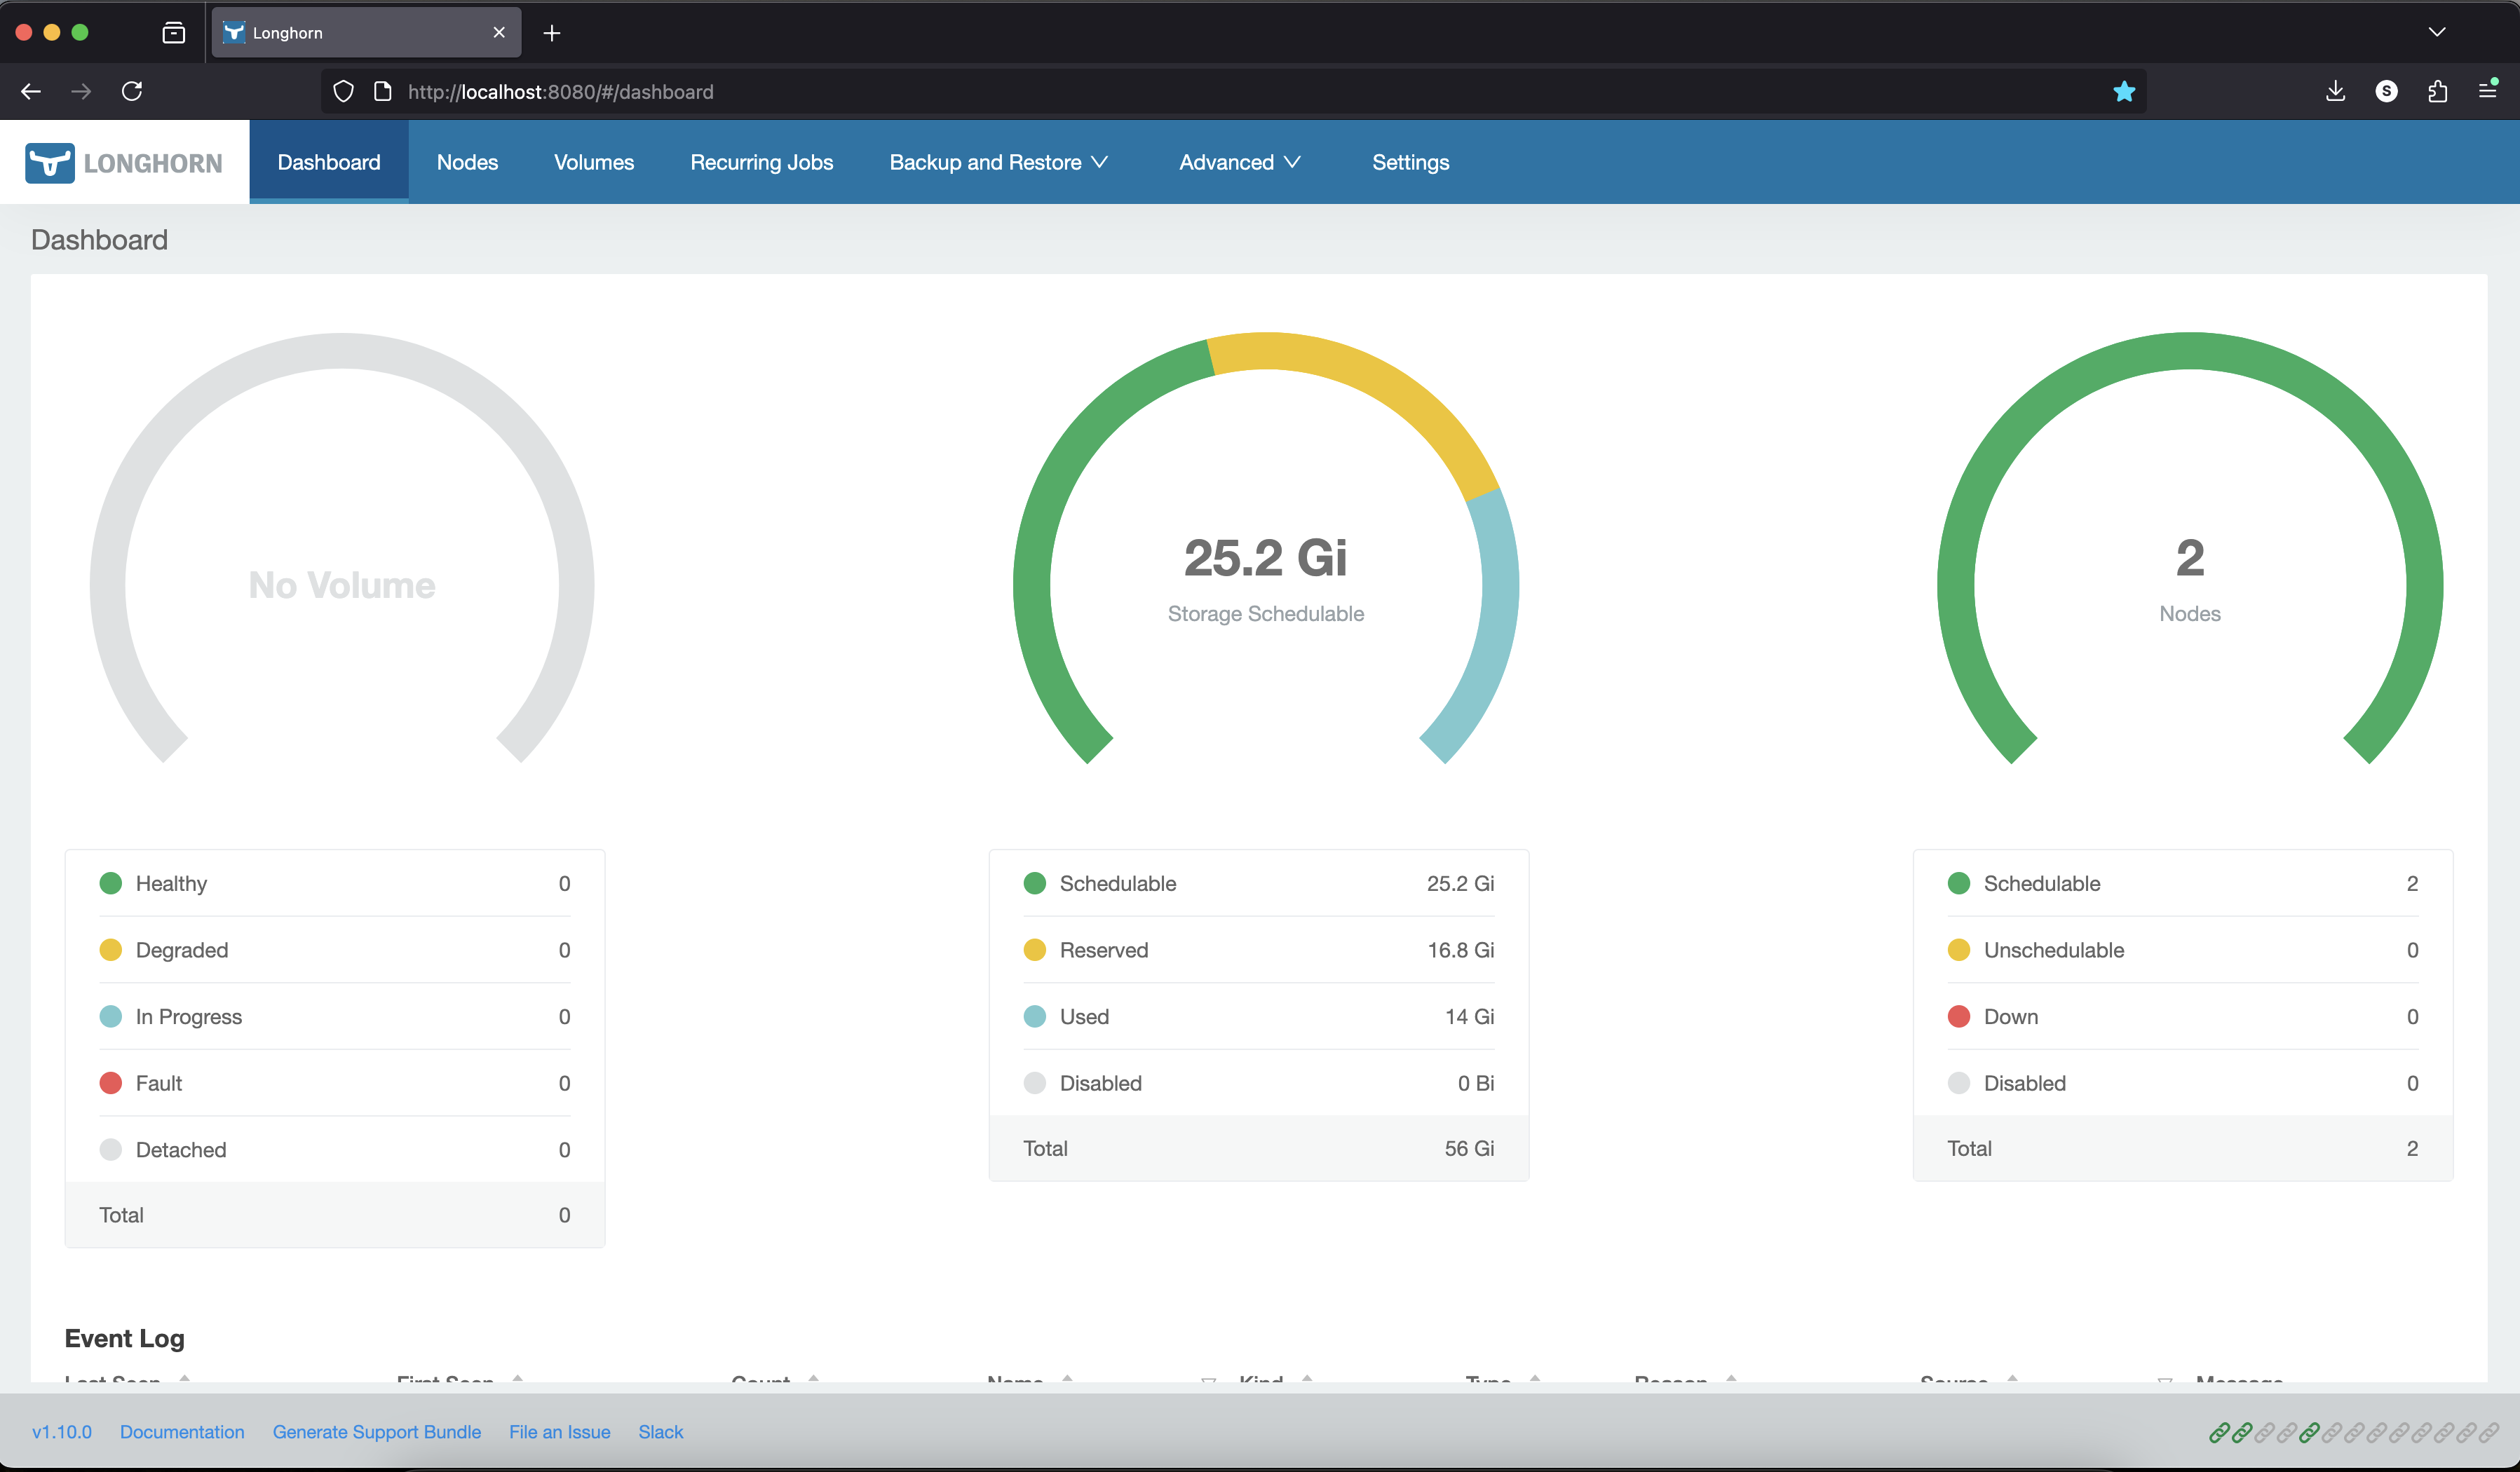Open the Settings menu item
The width and height of the screenshot is (2520, 1472).
point(1409,162)
